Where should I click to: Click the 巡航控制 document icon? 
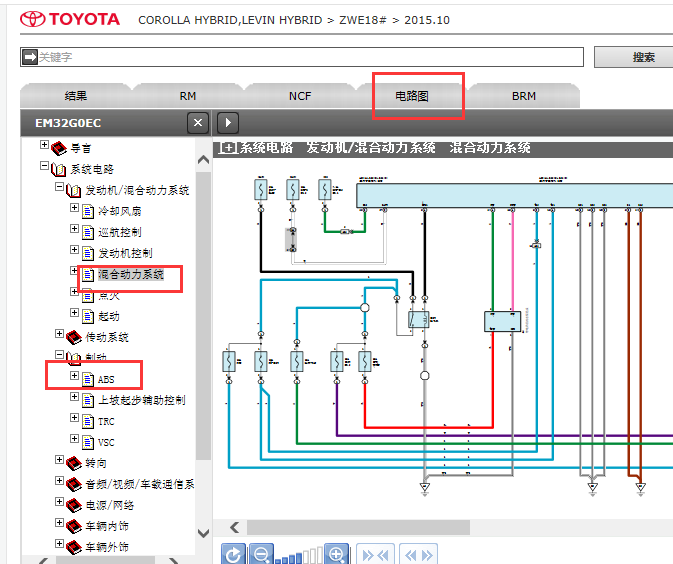88,232
